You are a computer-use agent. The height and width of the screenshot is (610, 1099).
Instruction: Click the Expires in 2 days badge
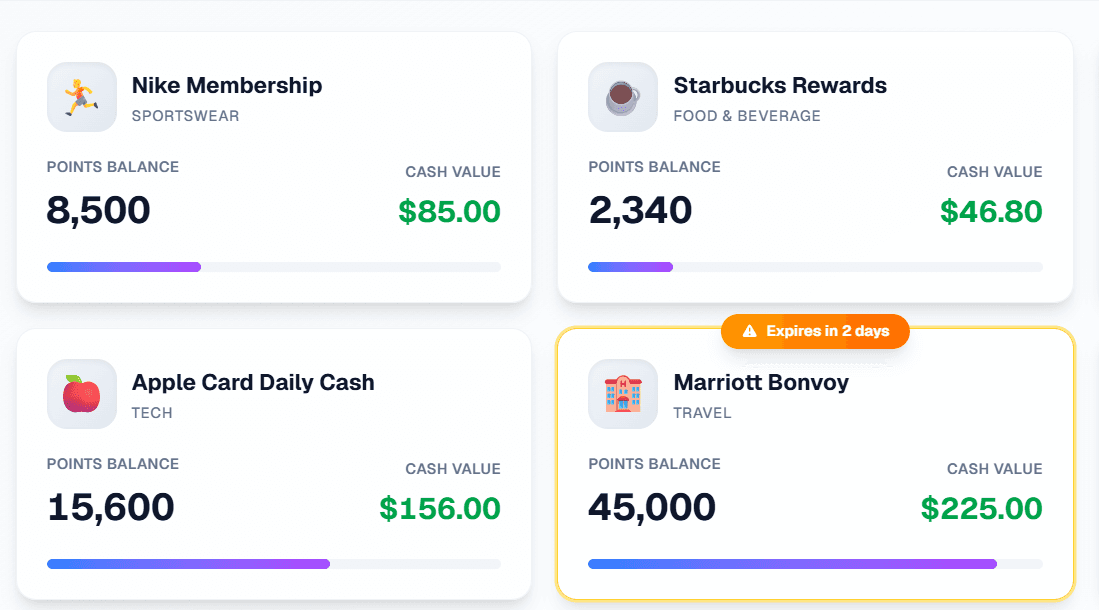(x=815, y=331)
